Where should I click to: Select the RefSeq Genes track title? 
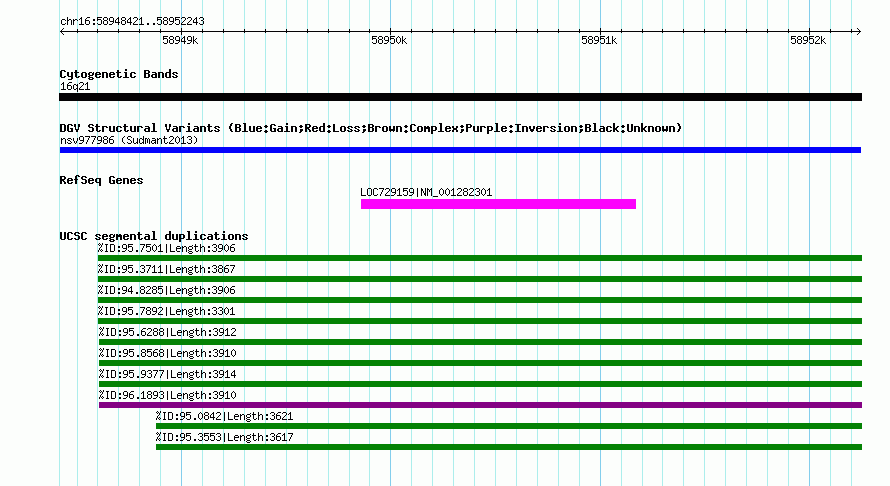pyautogui.click(x=101, y=180)
